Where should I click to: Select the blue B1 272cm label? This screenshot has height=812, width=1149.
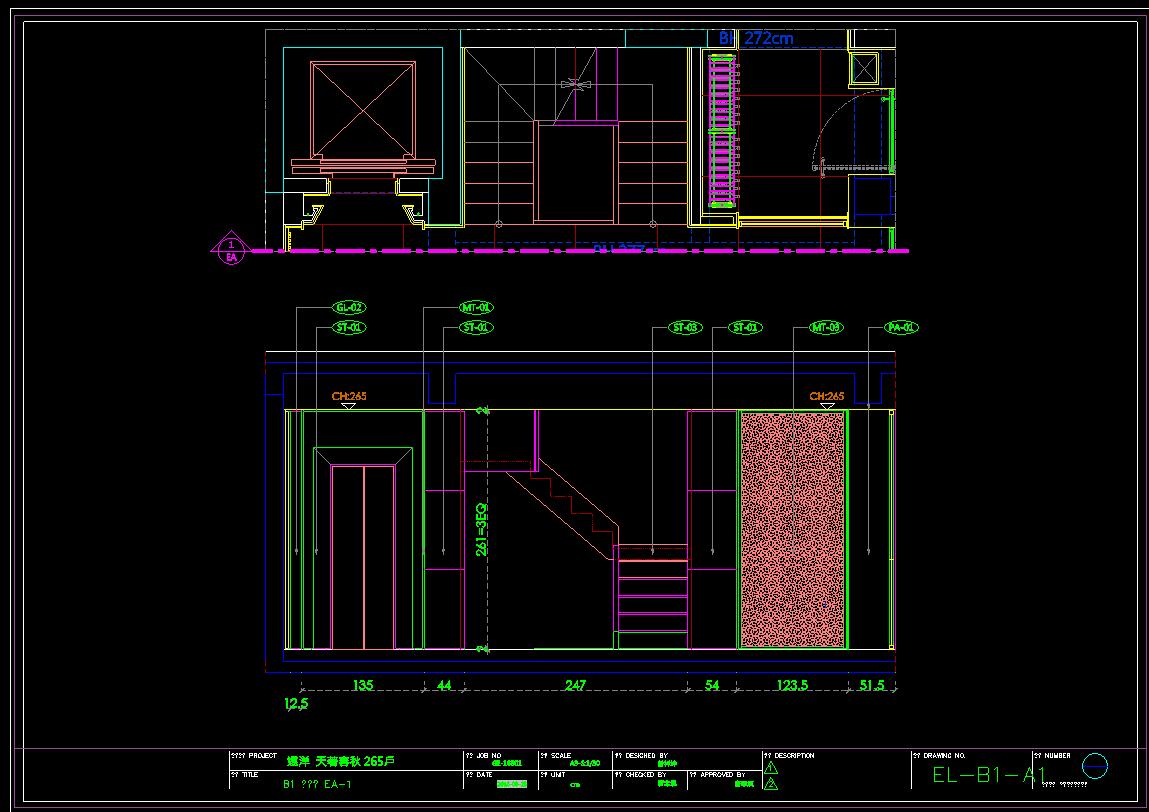(x=756, y=38)
